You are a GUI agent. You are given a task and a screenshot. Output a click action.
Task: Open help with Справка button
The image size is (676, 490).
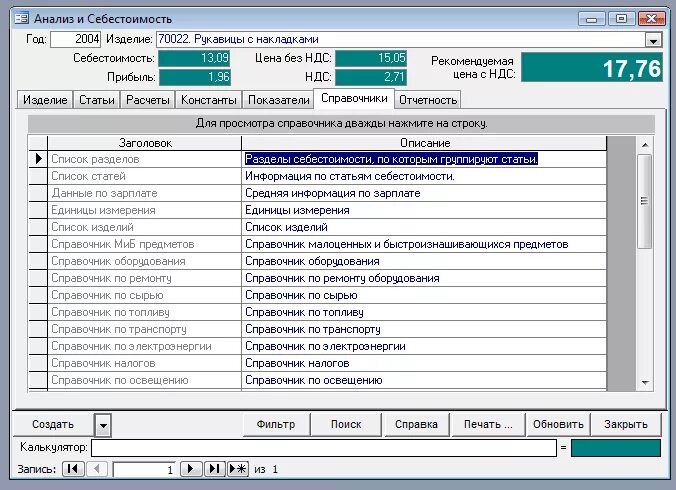tap(416, 424)
